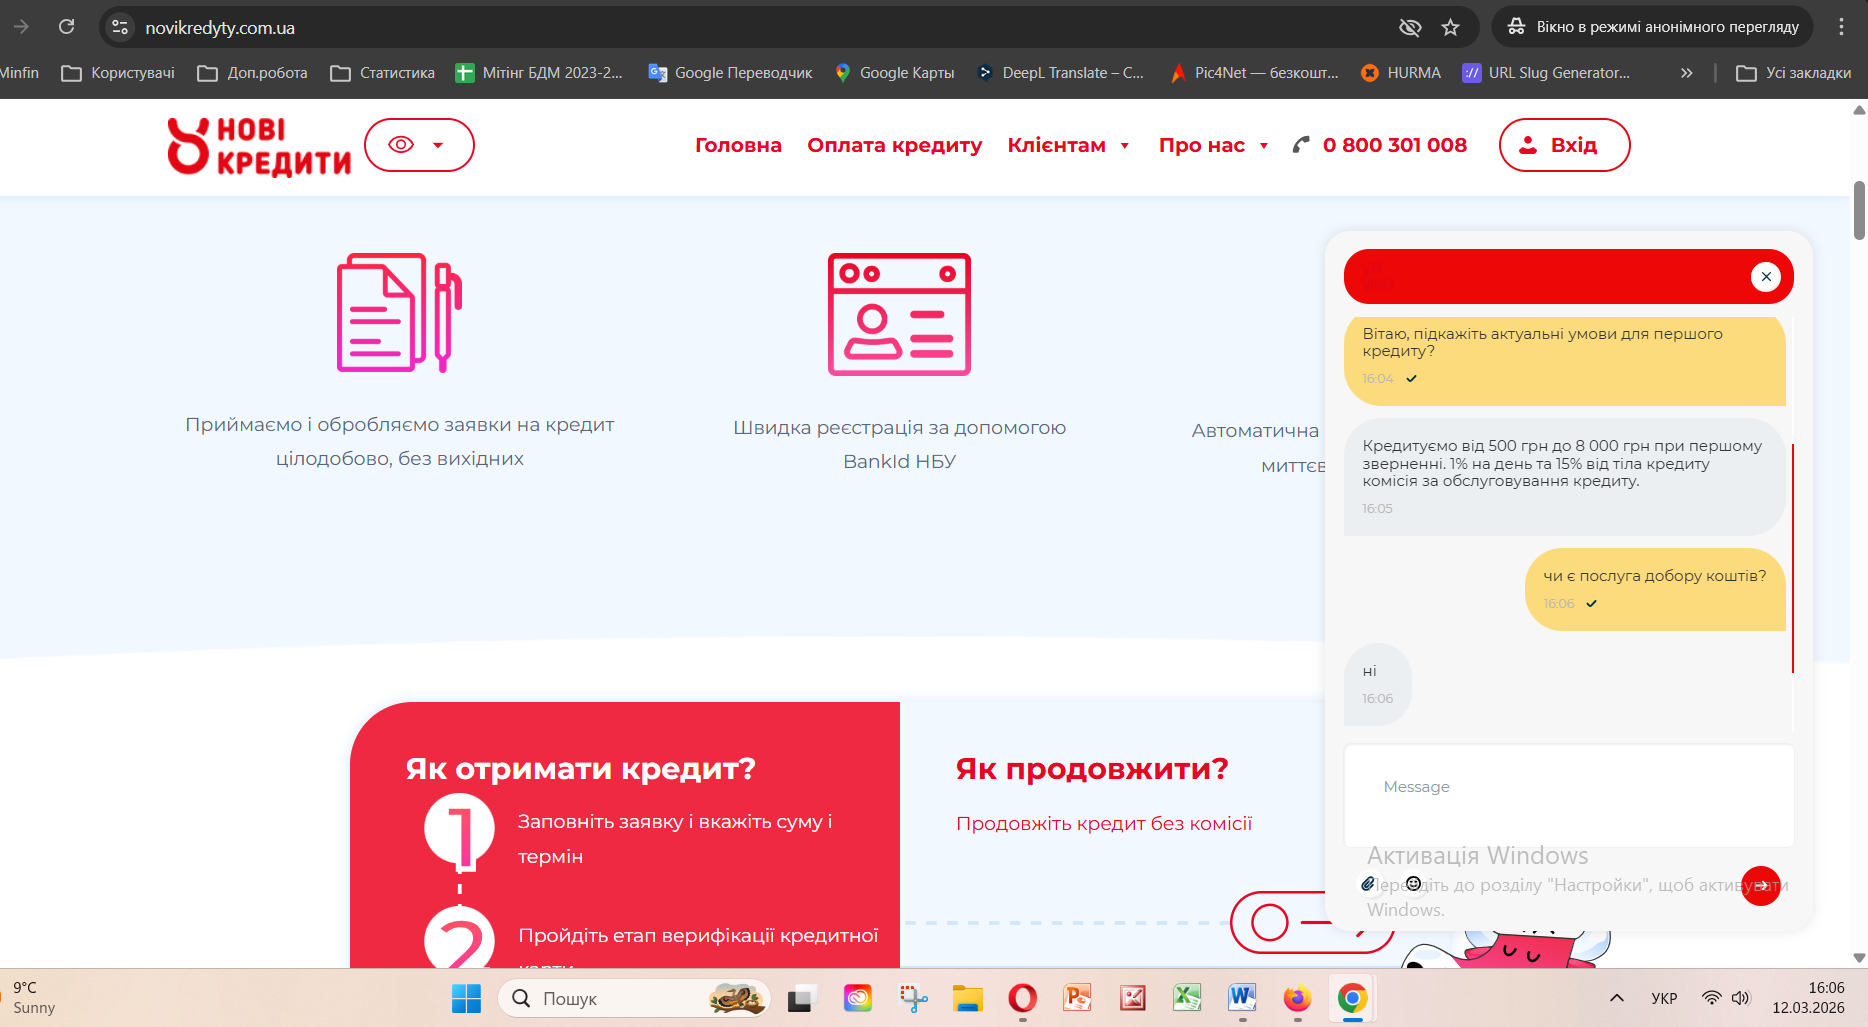Open the accessibility eye dropdown
The height and width of the screenshot is (1027, 1868).
click(419, 145)
